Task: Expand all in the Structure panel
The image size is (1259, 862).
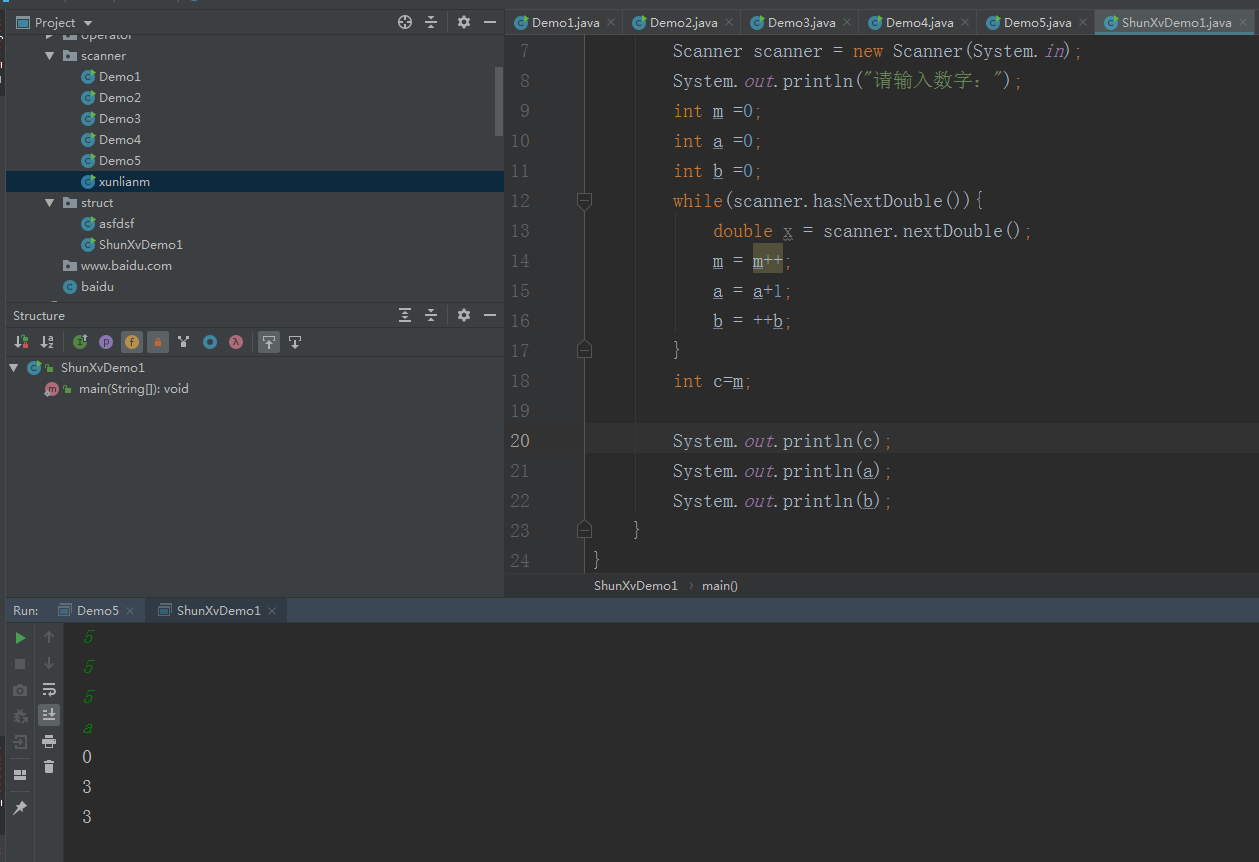Action: (x=405, y=315)
